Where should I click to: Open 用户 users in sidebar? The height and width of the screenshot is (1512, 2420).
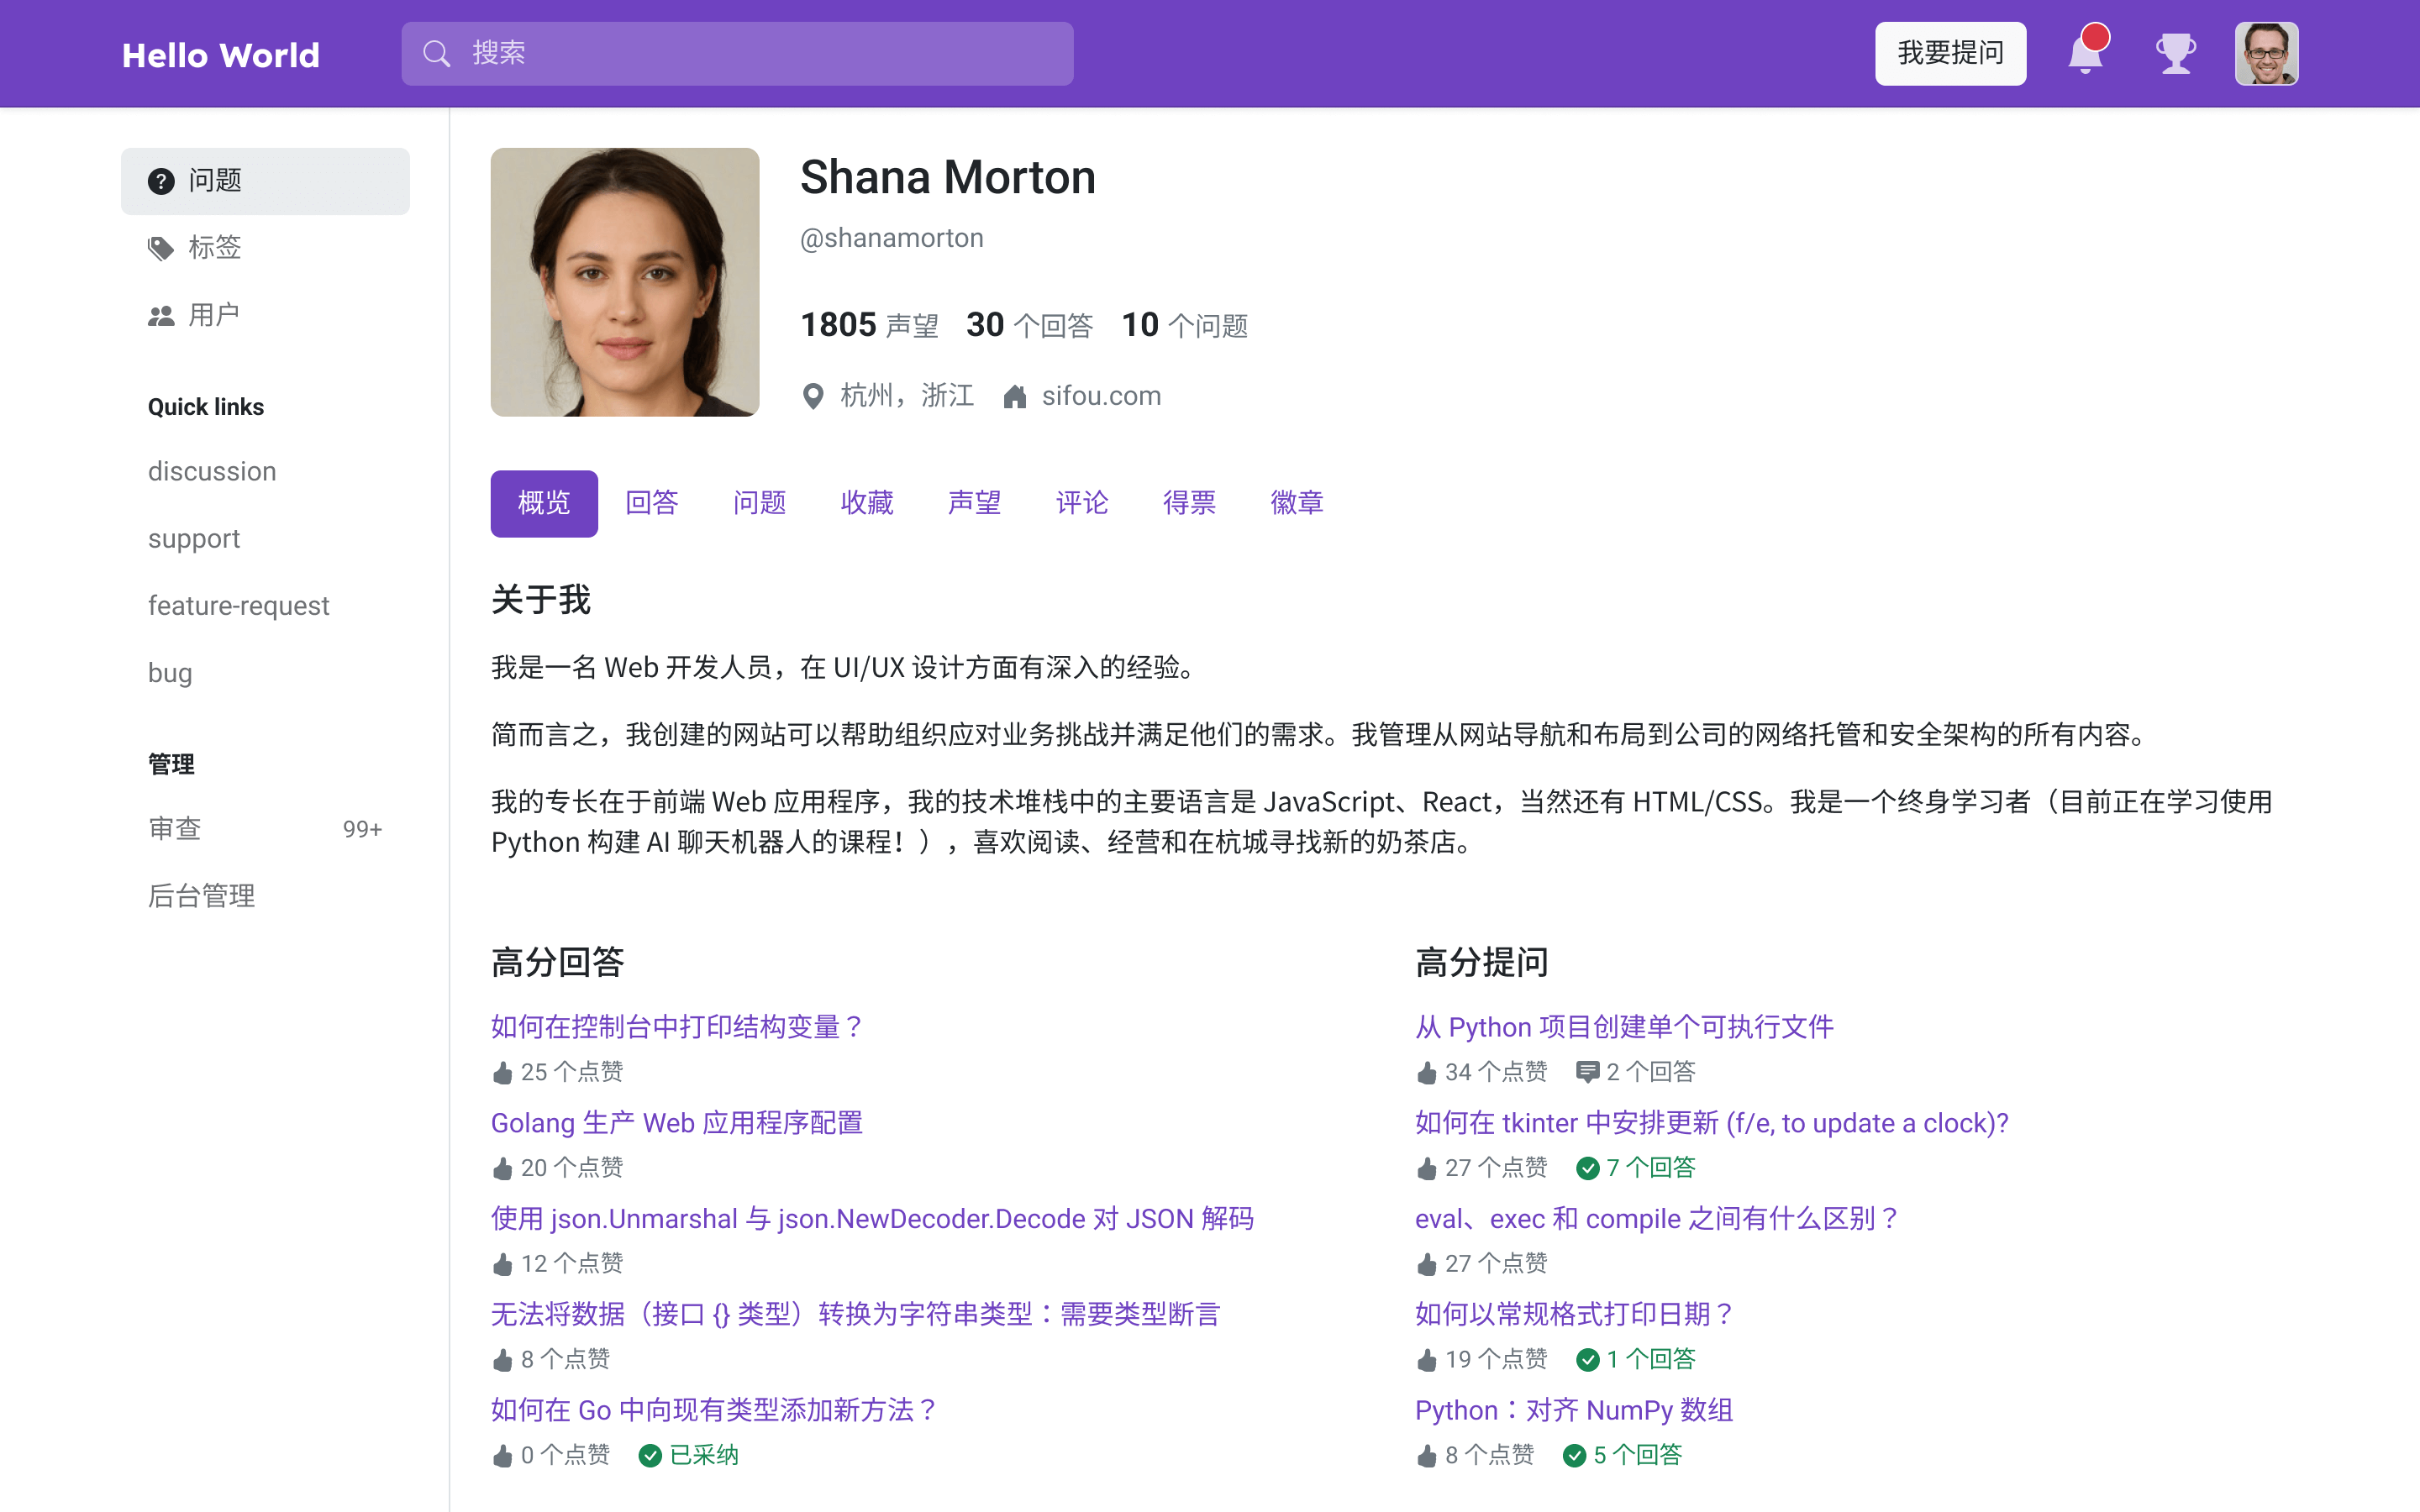pos(214,315)
